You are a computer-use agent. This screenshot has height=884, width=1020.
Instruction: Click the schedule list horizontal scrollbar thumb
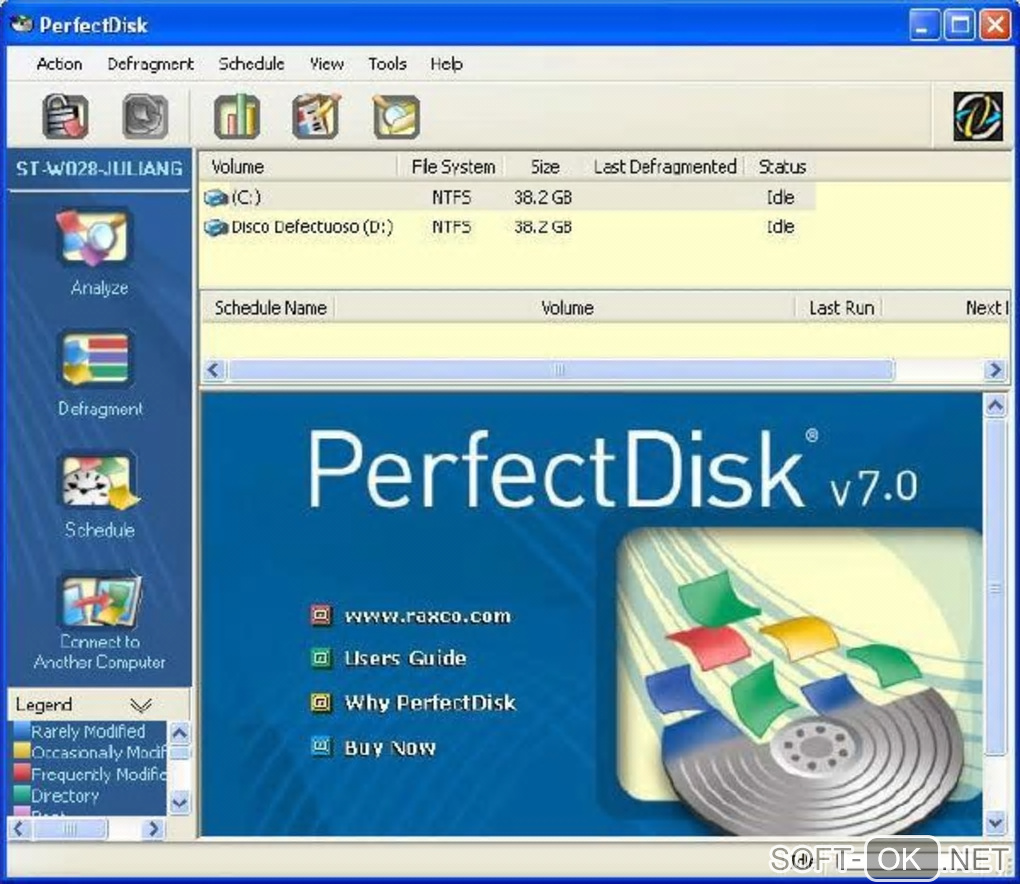(x=561, y=370)
